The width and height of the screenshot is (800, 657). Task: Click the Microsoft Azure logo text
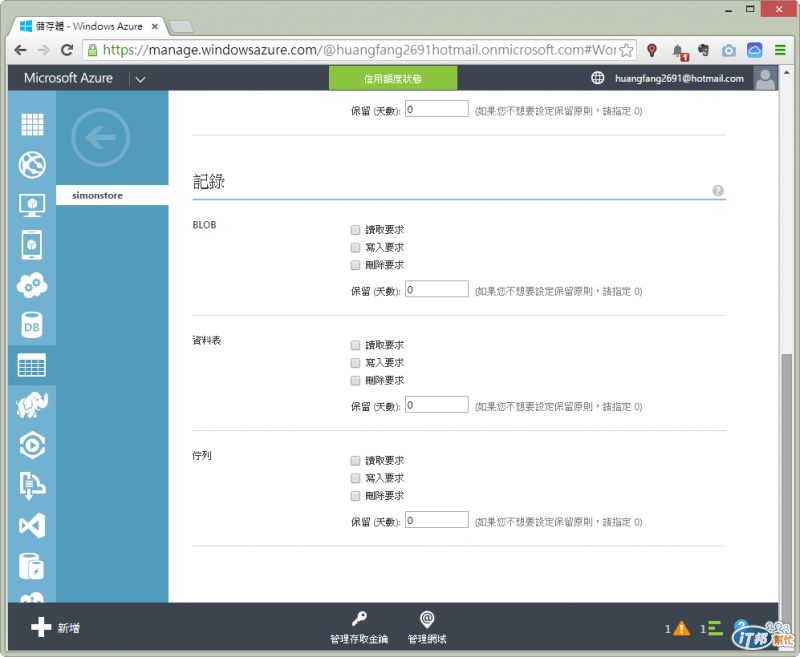(68, 78)
